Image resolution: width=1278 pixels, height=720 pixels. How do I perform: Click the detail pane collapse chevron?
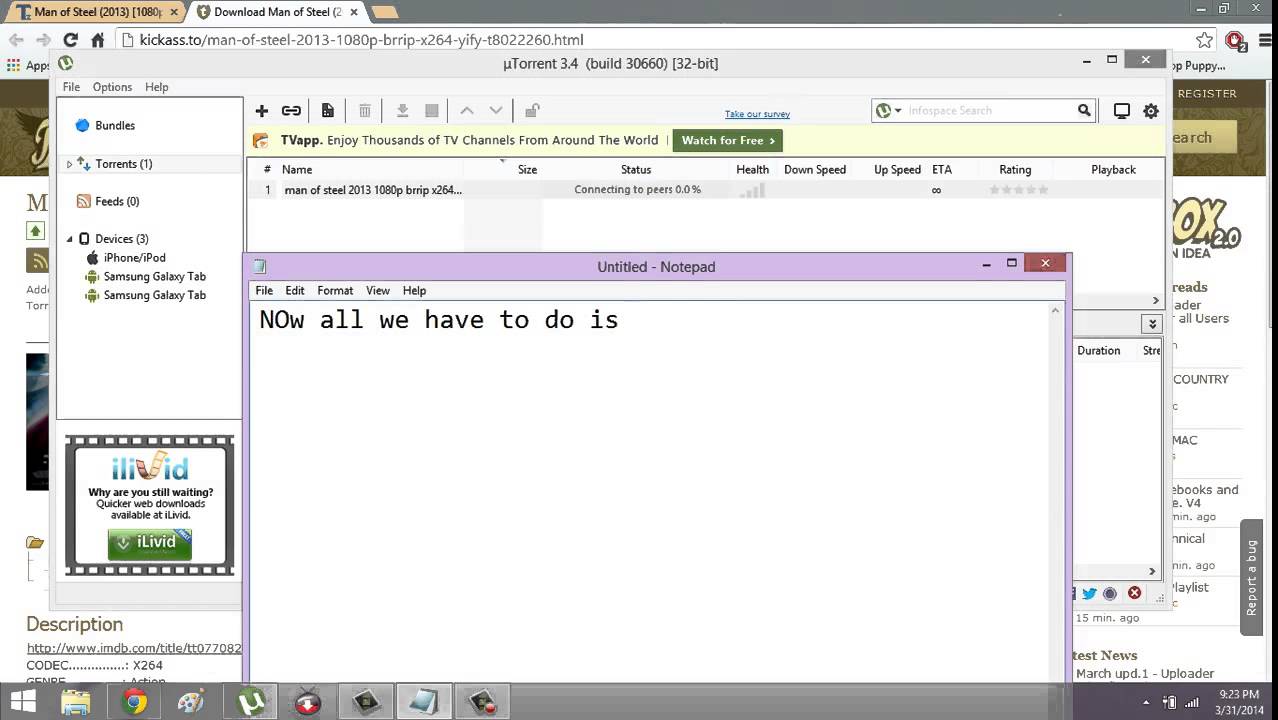[1152, 324]
